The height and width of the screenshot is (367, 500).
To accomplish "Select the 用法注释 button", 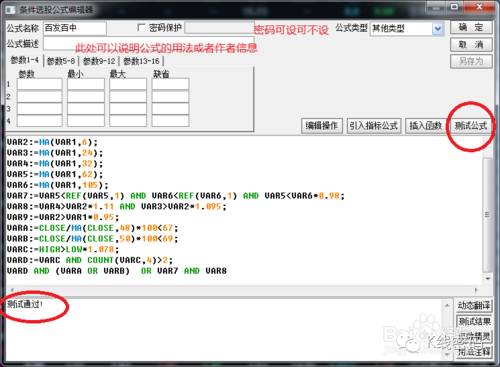I will 474,352.
